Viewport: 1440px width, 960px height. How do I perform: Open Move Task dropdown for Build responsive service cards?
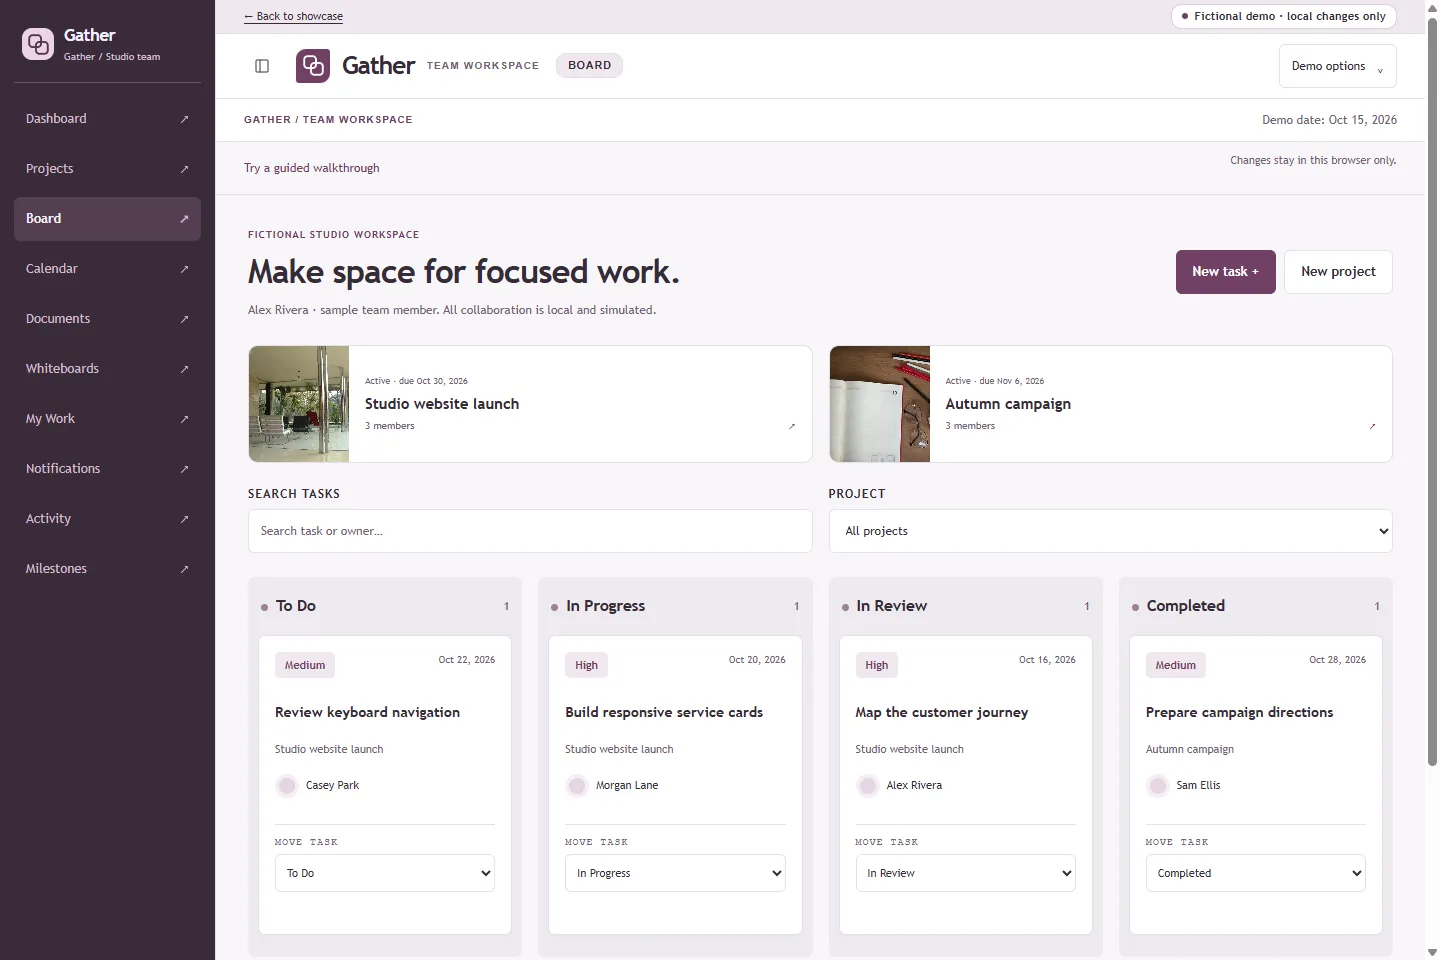675,873
